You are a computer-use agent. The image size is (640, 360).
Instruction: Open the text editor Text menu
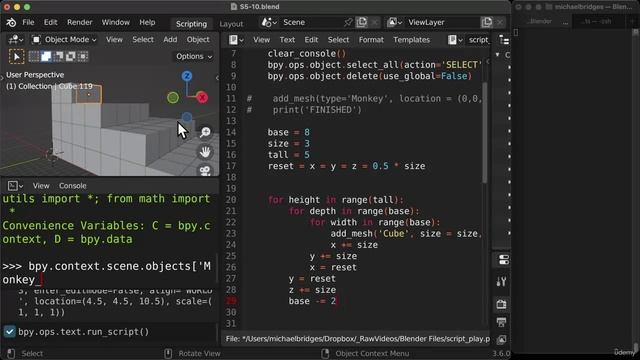287,40
